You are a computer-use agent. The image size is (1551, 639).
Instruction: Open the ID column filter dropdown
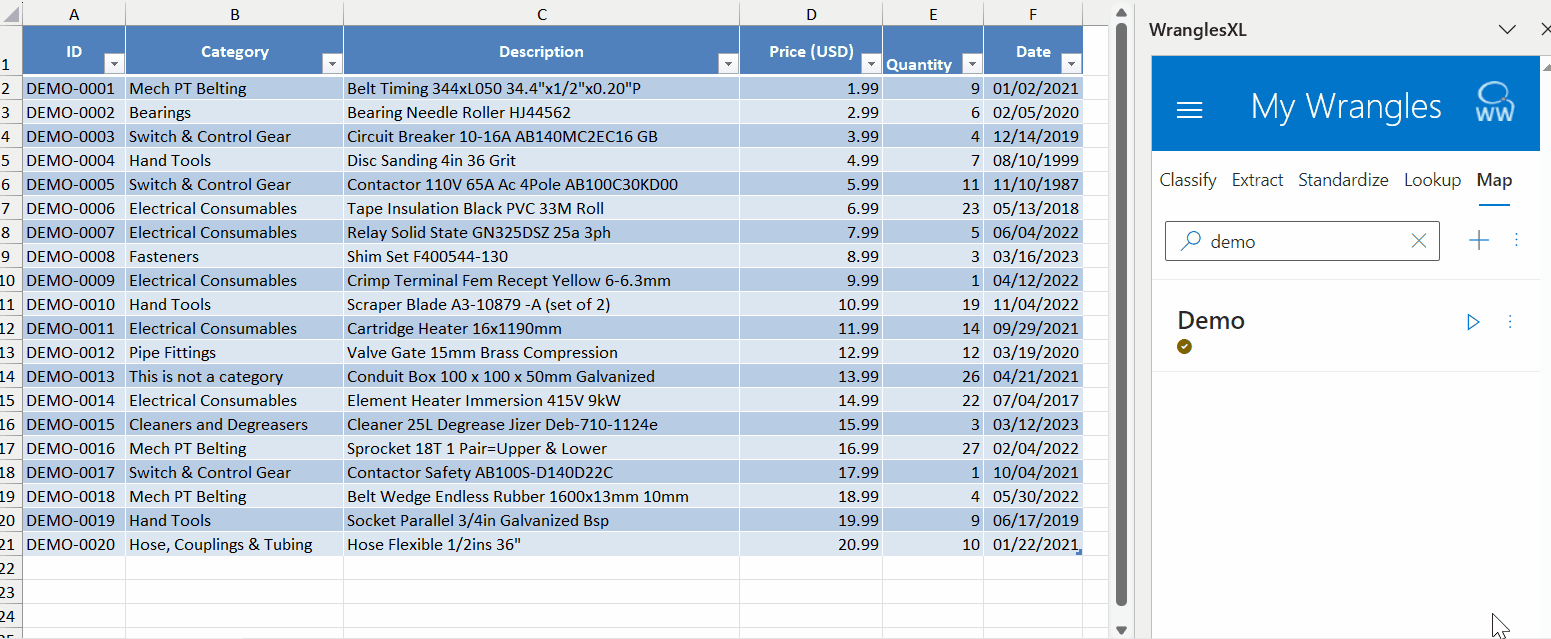pos(113,64)
